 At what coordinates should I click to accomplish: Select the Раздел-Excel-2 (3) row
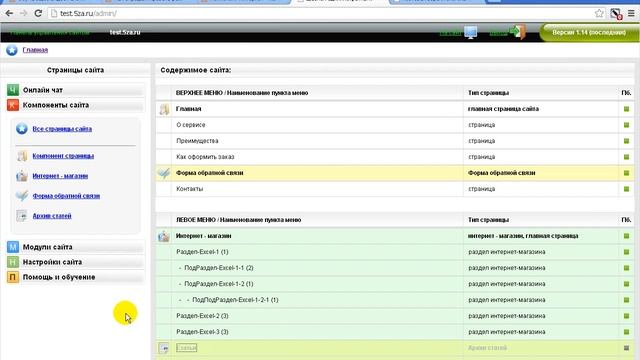[202, 316]
